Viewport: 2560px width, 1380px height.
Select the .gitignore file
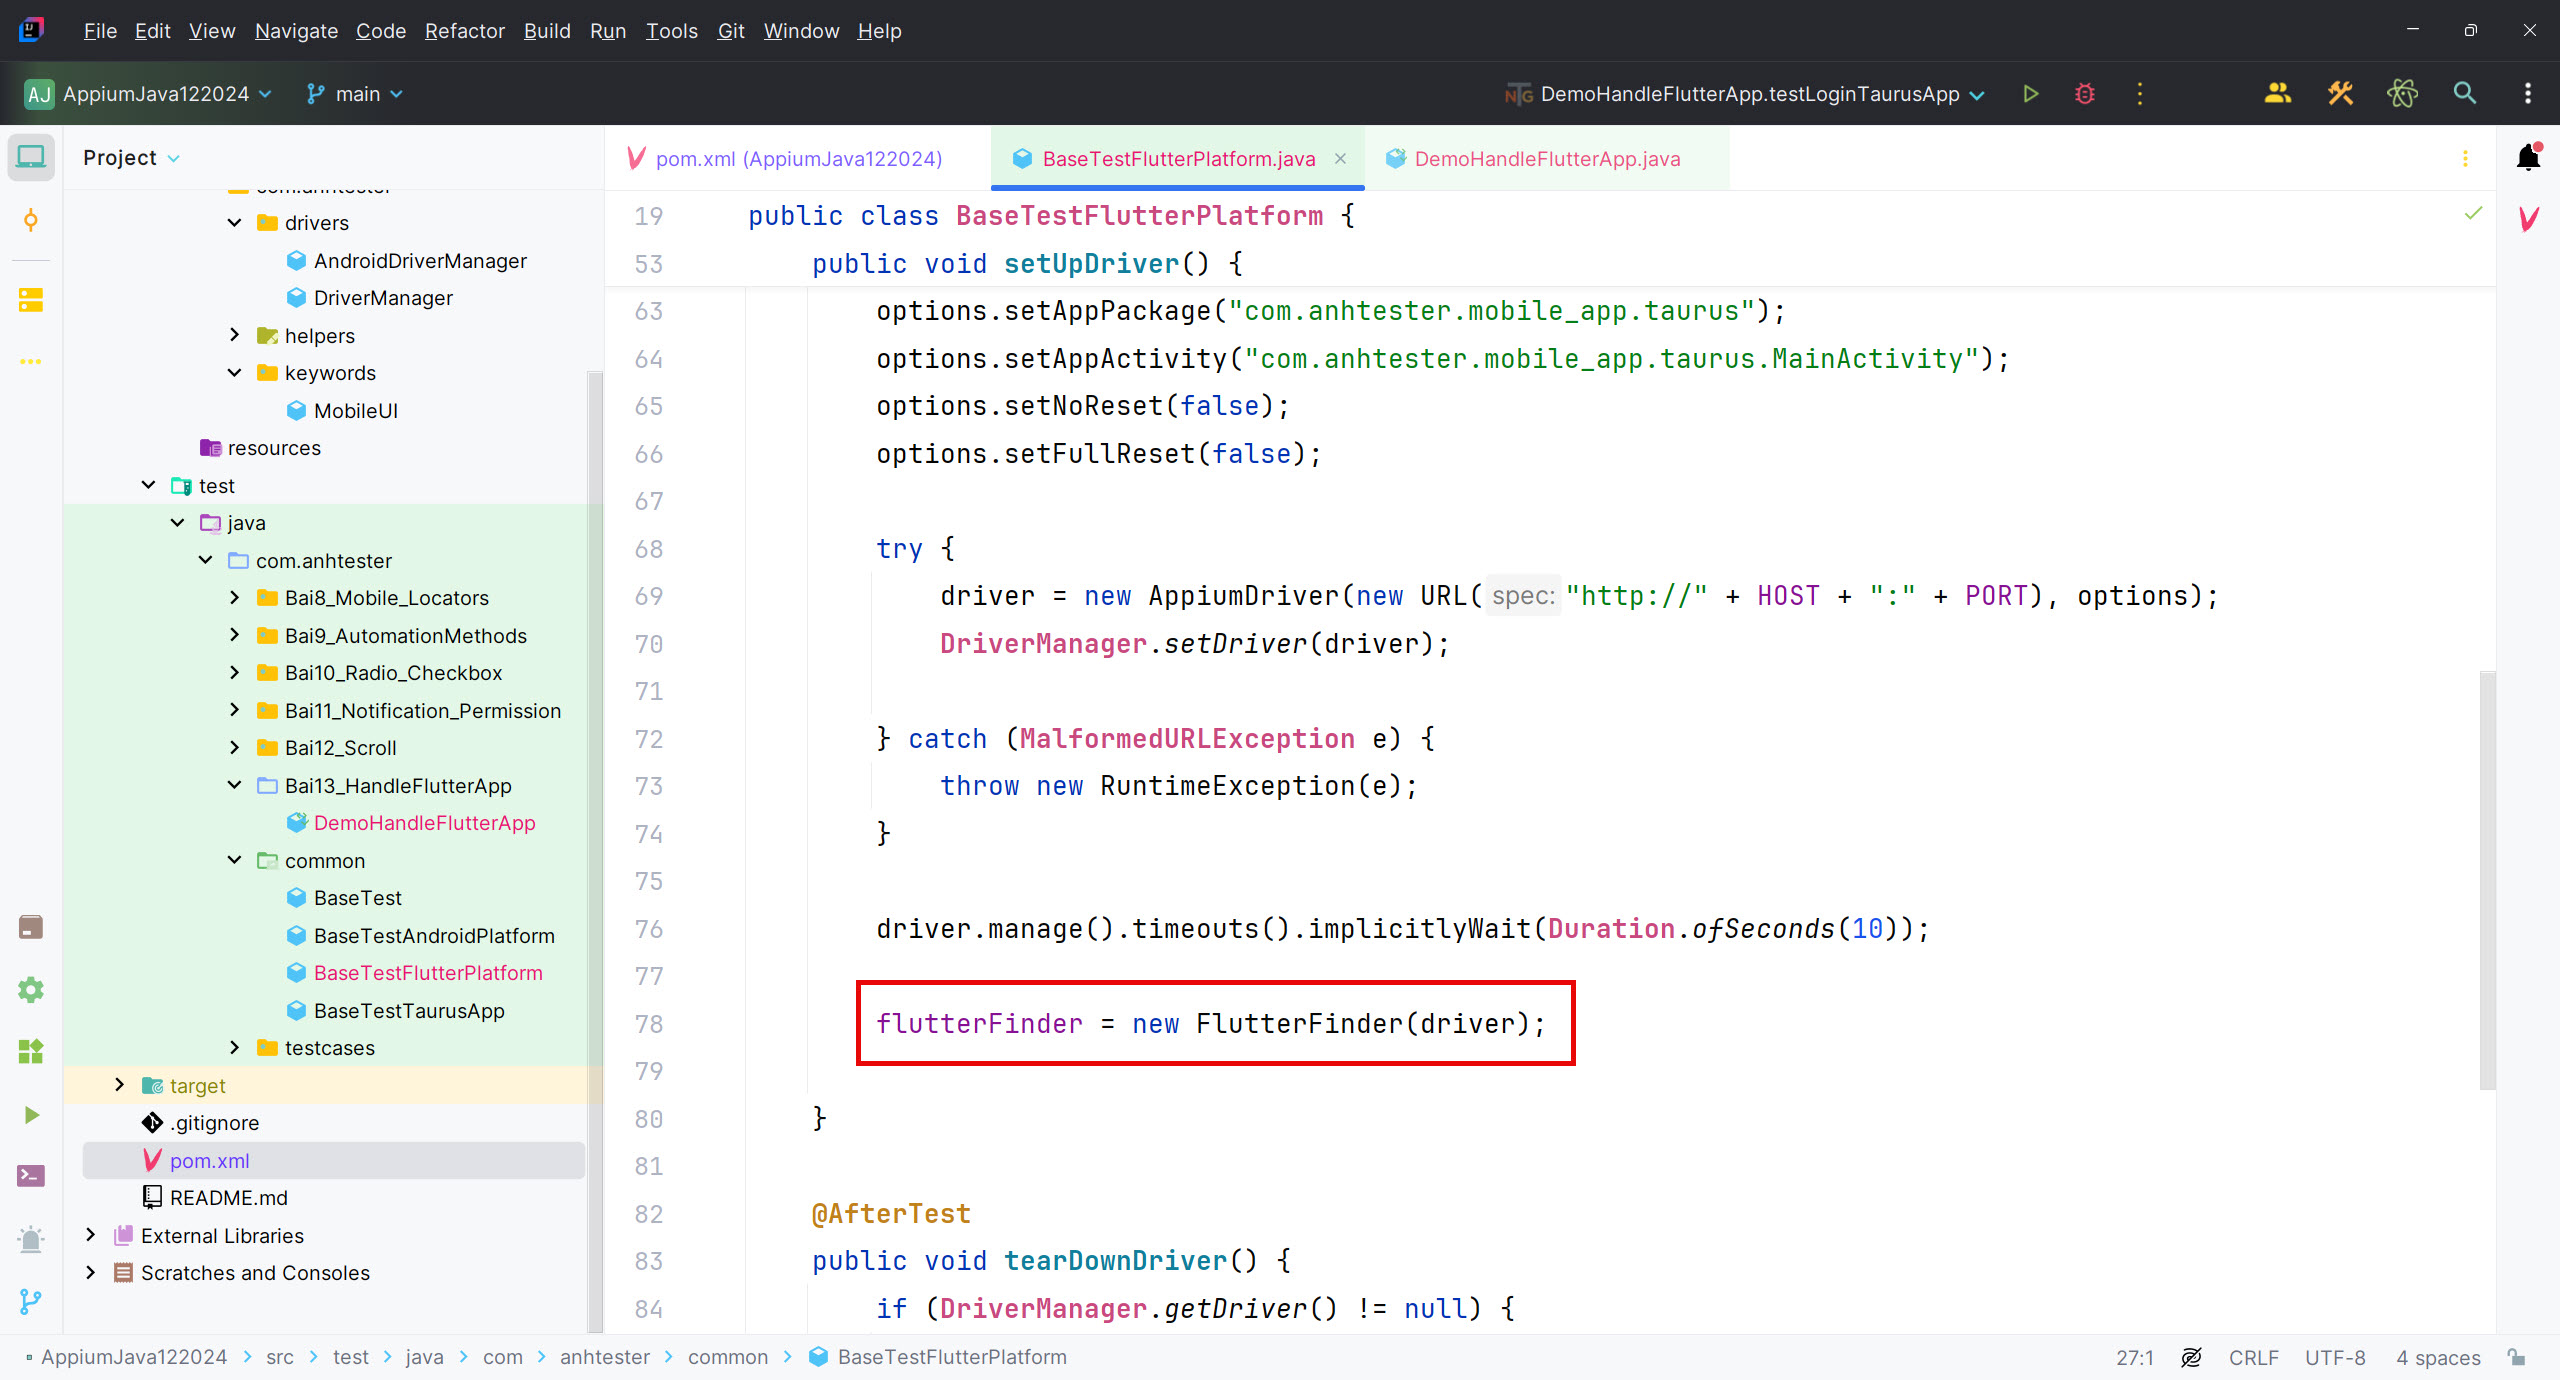pyautogui.click(x=214, y=1123)
